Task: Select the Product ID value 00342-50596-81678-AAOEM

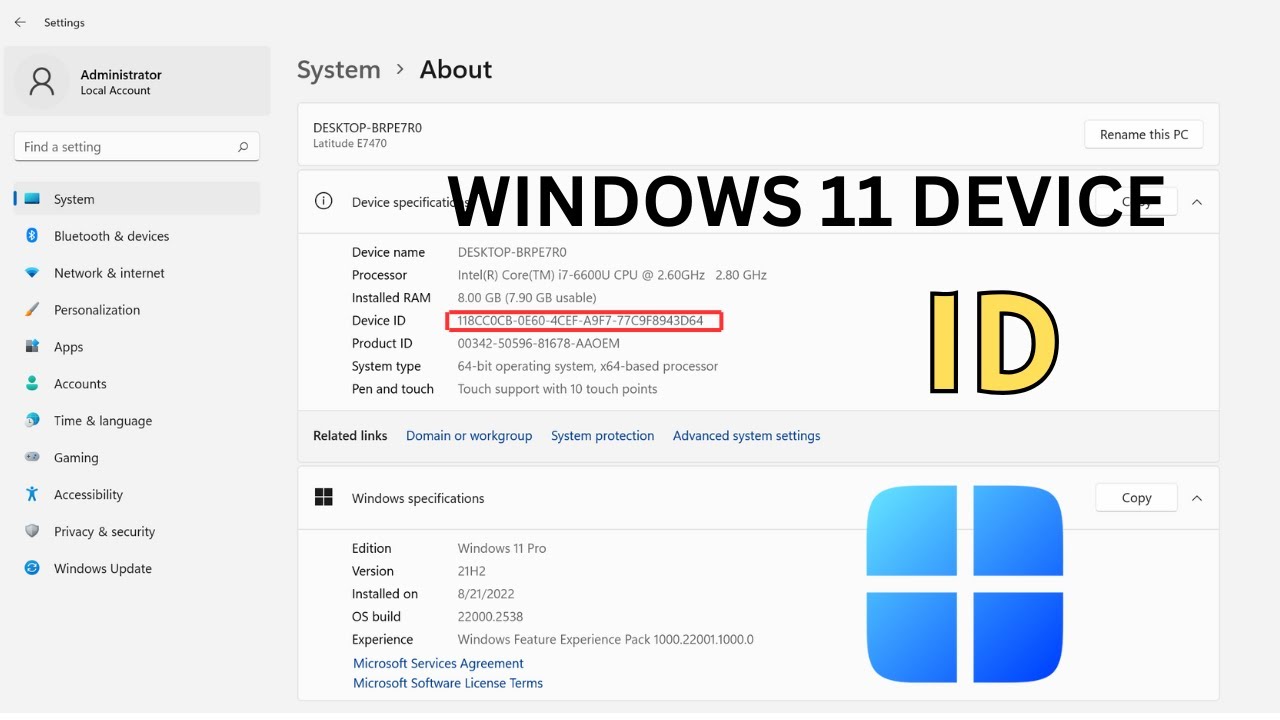Action: click(539, 343)
